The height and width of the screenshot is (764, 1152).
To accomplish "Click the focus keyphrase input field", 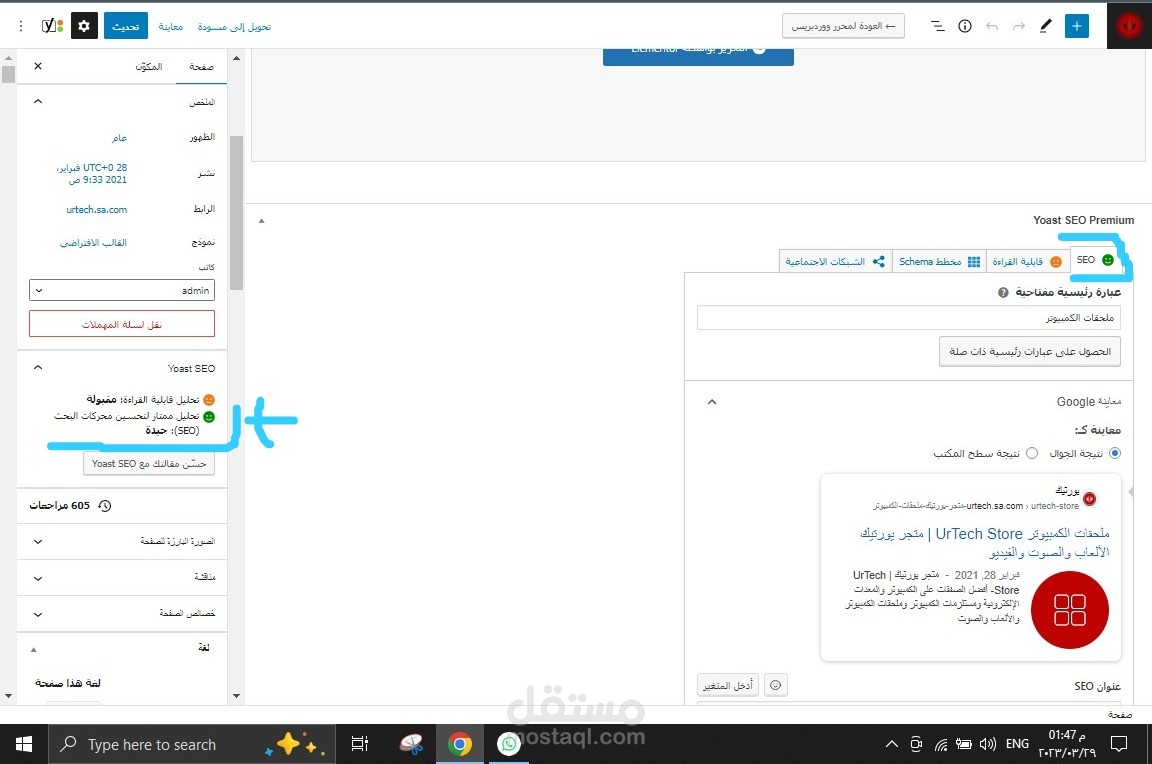I will pyautogui.click(x=909, y=317).
